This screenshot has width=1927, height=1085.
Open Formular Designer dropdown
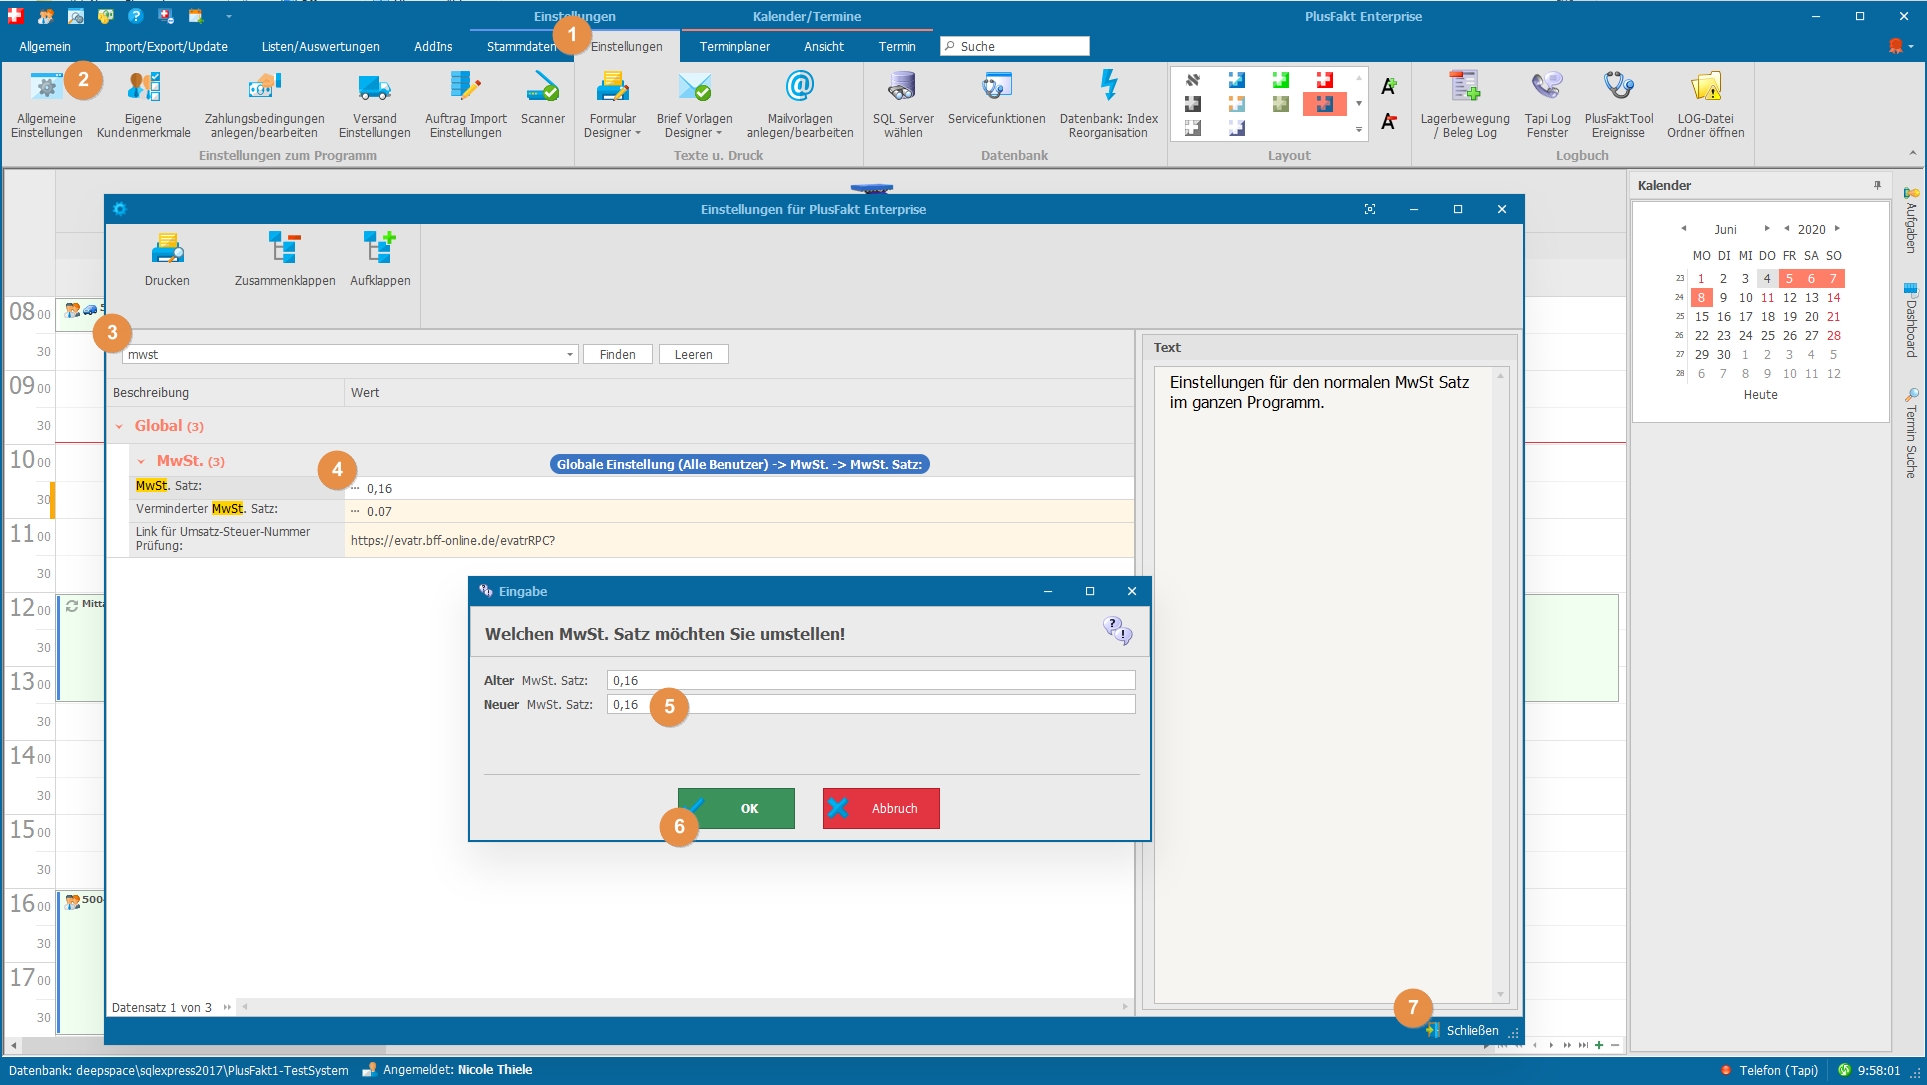click(x=612, y=105)
